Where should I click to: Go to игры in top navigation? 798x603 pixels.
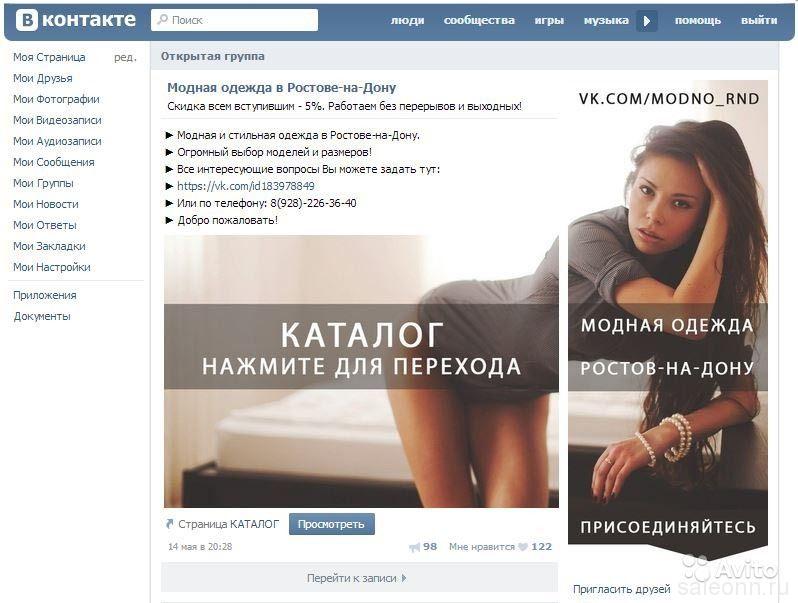(549, 20)
